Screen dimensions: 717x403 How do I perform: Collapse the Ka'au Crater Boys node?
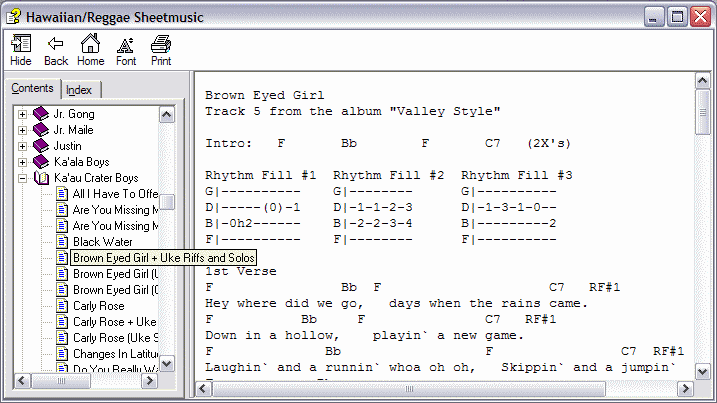click(22, 178)
